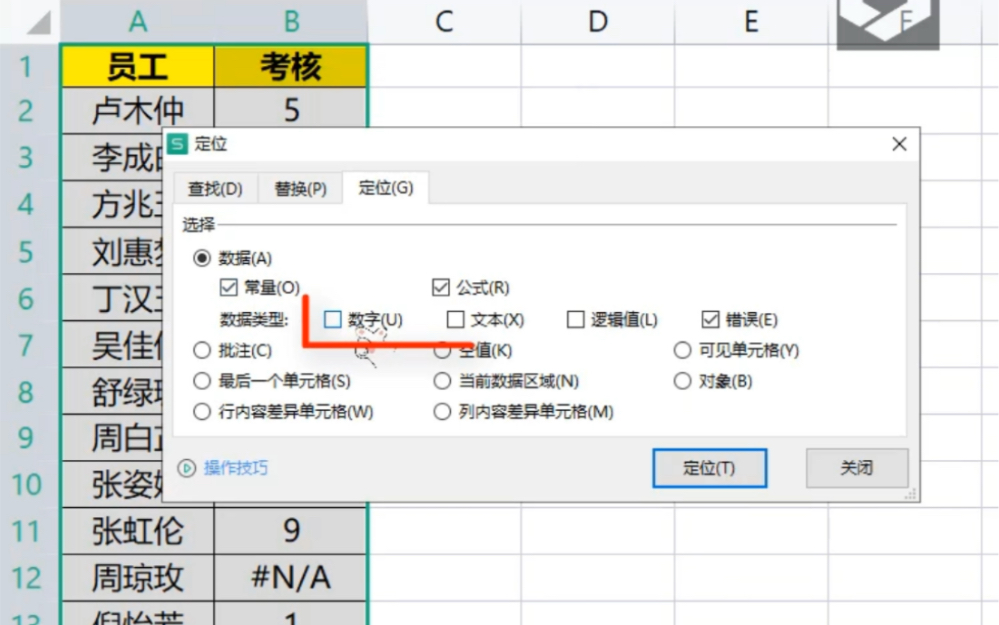The width and height of the screenshot is (999, 625).
Task: Select the cell containing #N/A
Action: tap(290, 577)
